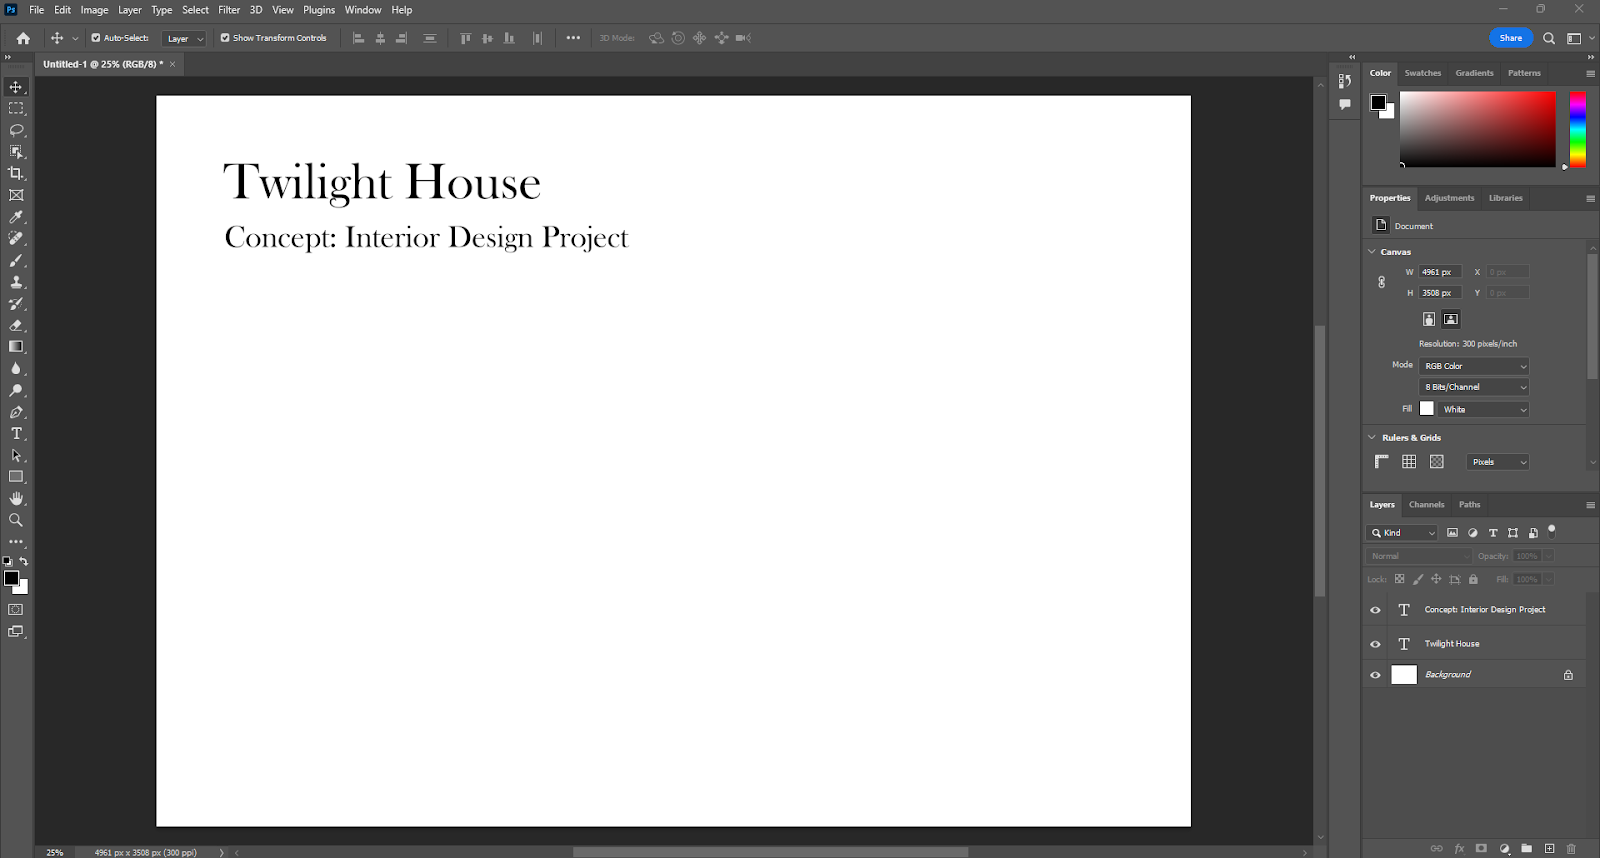Select the Zoom tool
1600x858 pixels.
tap(16, 520)
